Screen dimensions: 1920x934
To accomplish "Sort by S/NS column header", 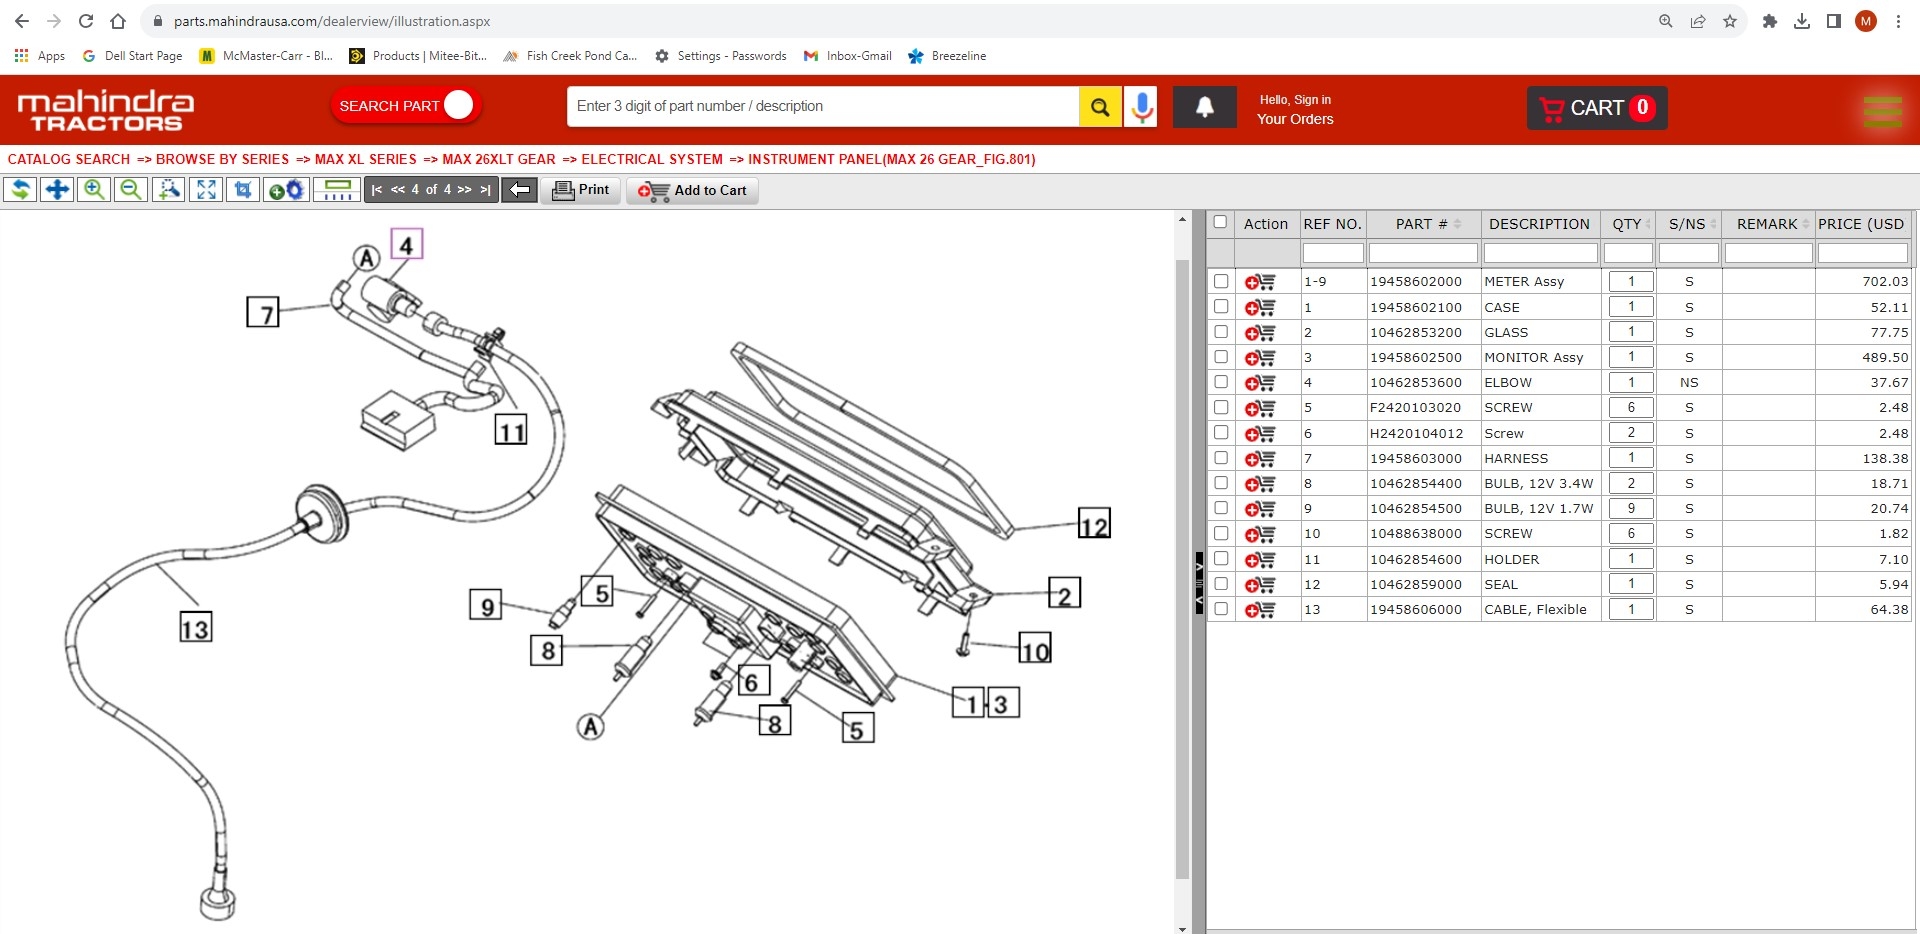I will 1688,224.
